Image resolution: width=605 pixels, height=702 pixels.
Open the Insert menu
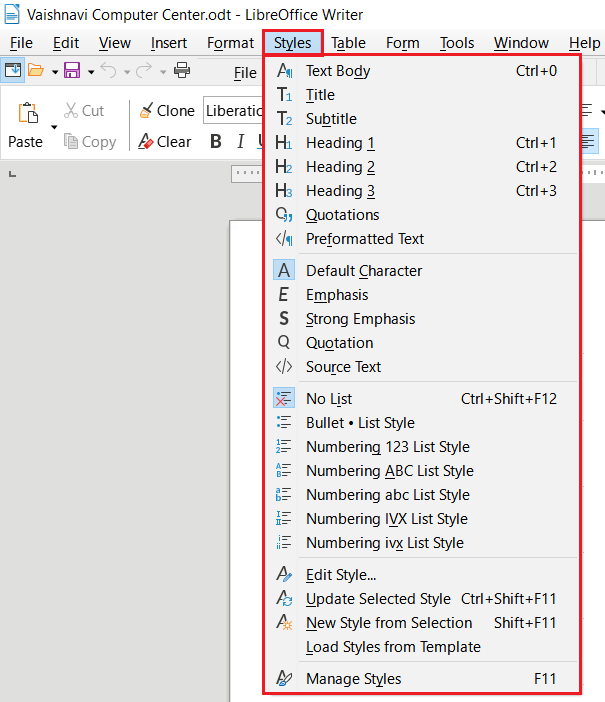[169, 43]
